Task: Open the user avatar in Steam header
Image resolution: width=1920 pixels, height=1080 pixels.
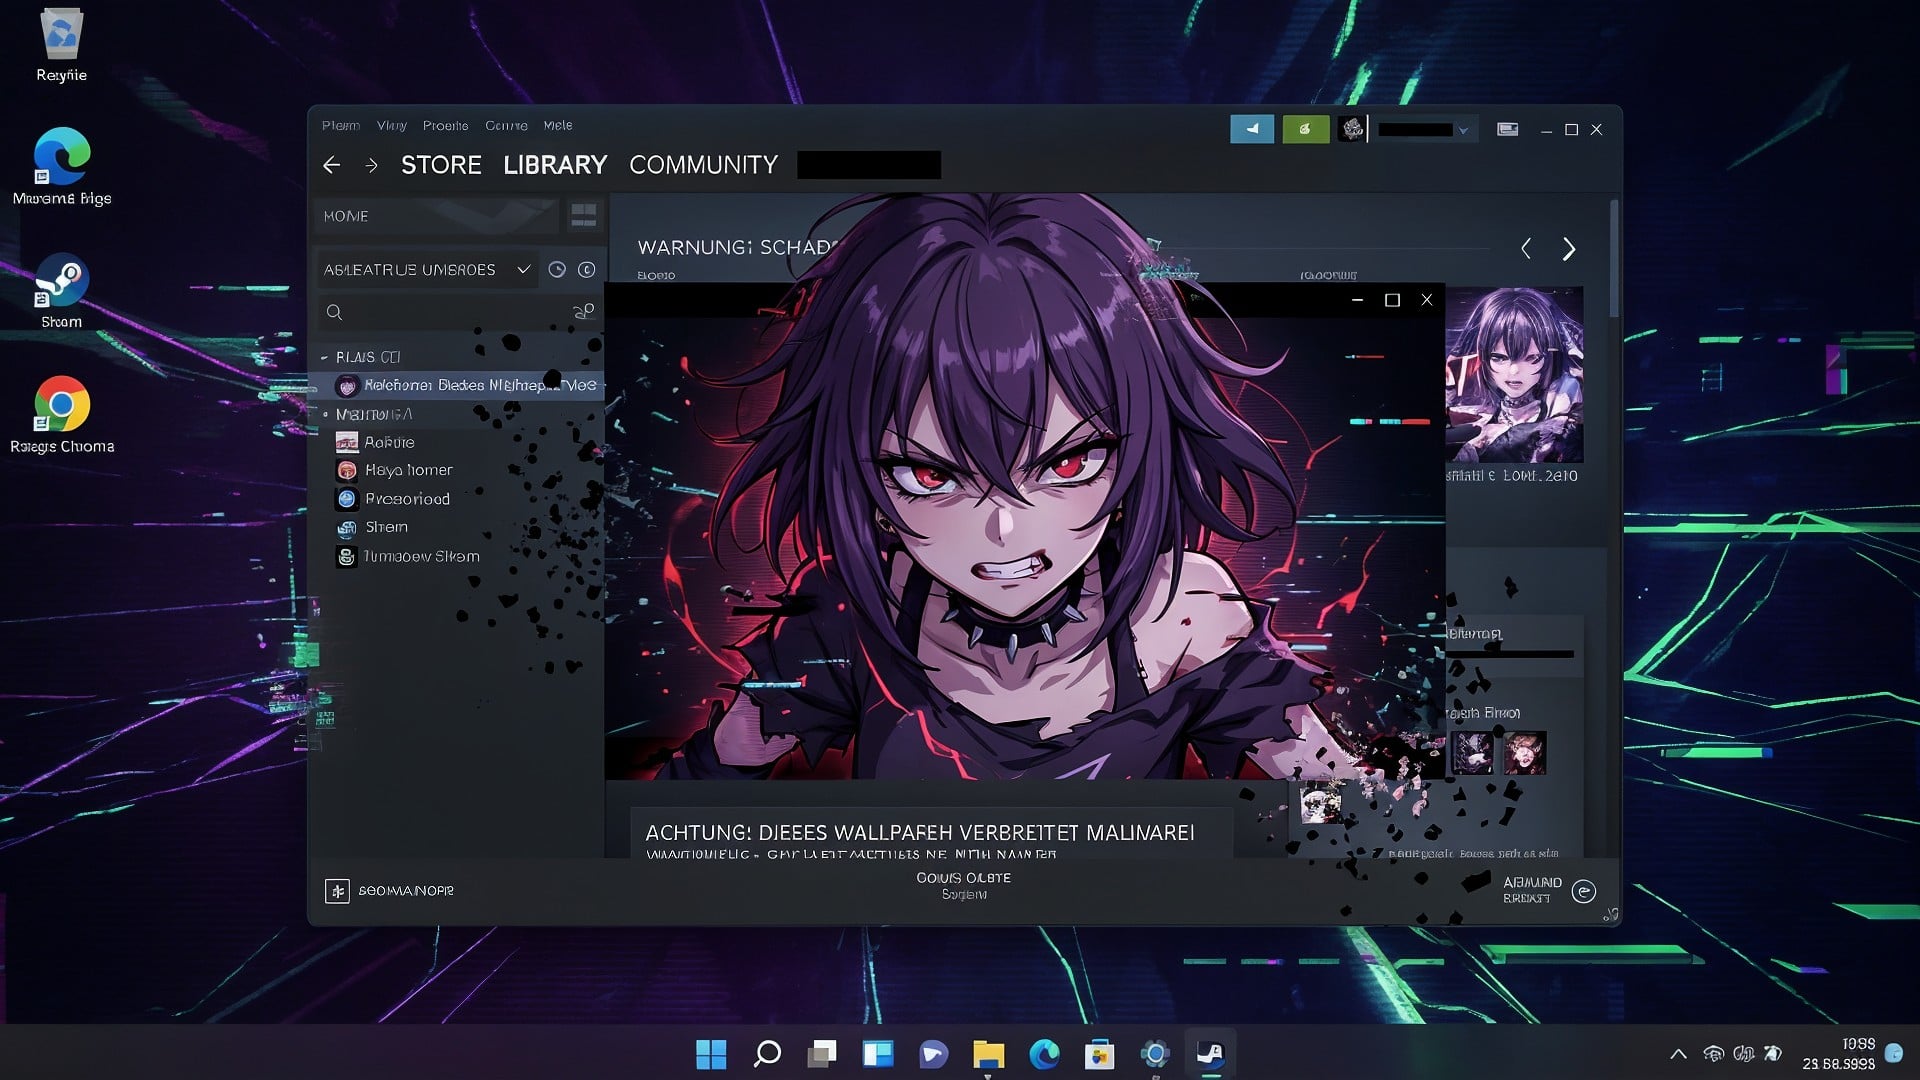Action: click(1352, 129)
